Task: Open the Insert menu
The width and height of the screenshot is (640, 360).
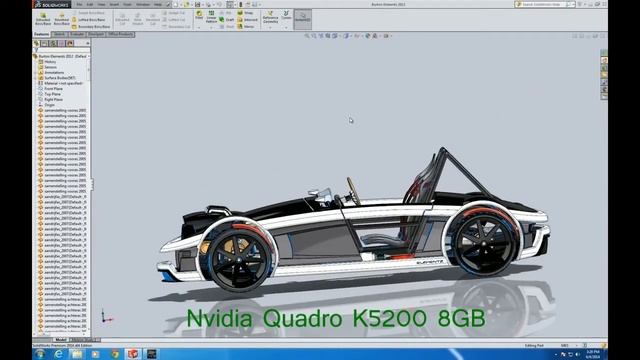Action: click(114, 4)
